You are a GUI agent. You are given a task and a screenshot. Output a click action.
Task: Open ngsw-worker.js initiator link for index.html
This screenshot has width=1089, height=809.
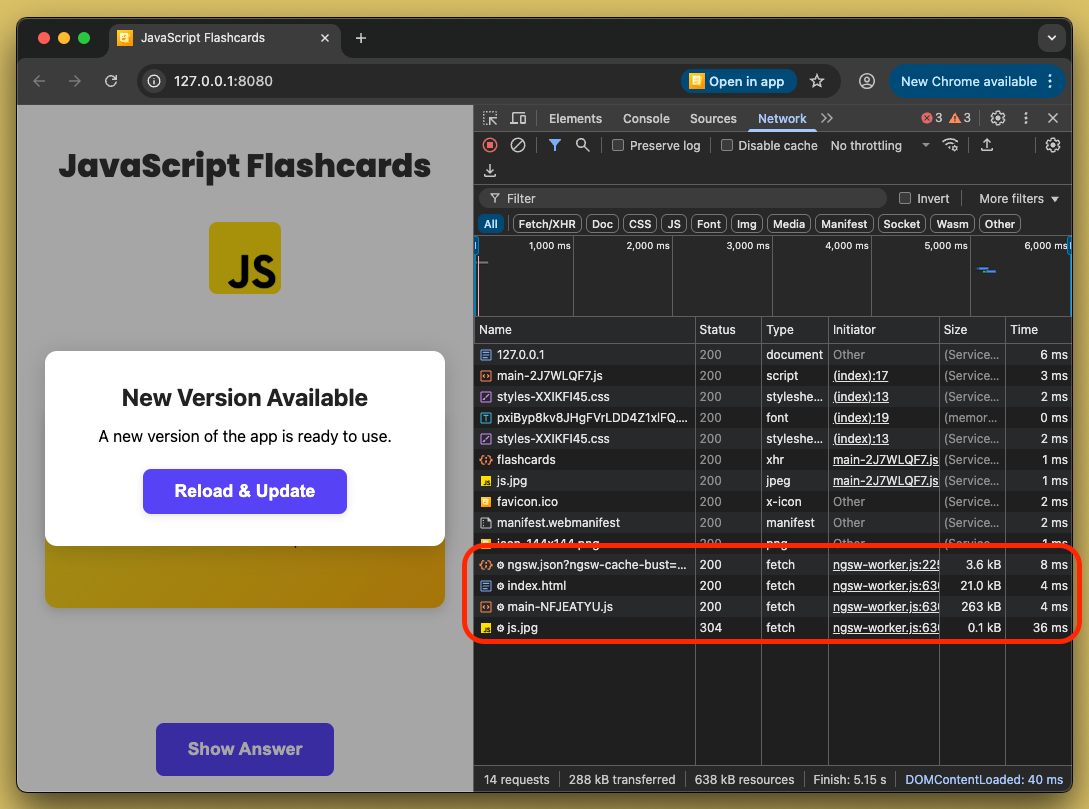tap(886, 585)
